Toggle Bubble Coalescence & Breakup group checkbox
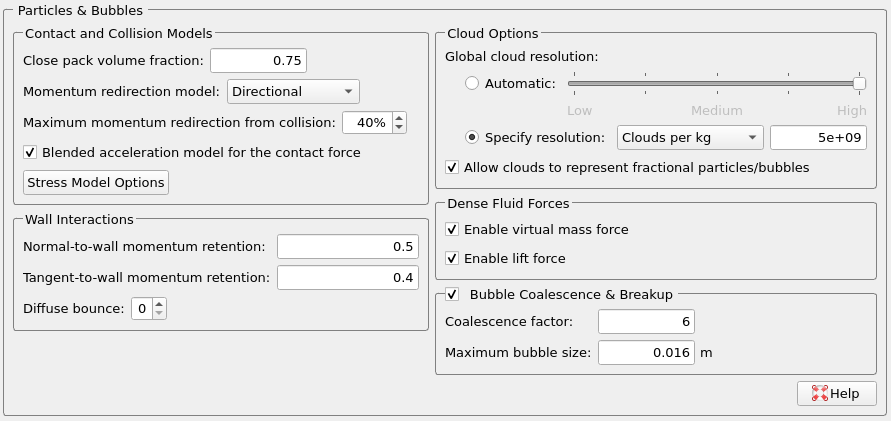 (x=453, y=294)
